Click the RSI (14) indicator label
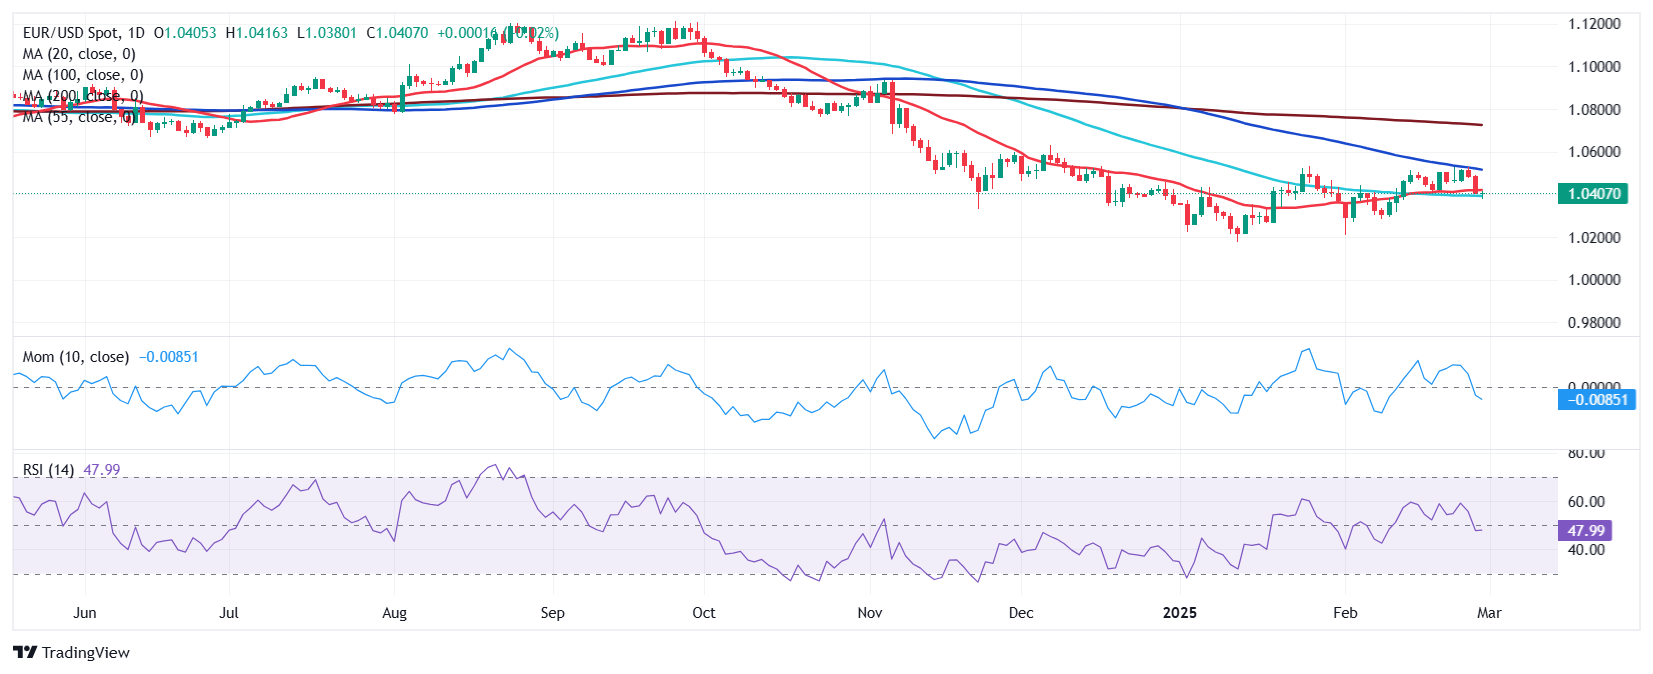Screen dimensions: 1653x674 (48, 469)
